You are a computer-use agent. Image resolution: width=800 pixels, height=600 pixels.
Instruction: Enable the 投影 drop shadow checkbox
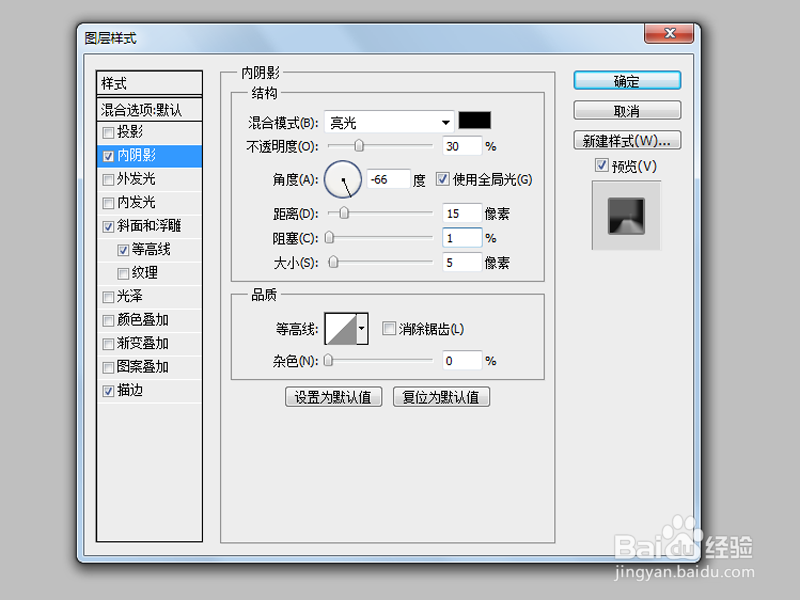point(108,133)
